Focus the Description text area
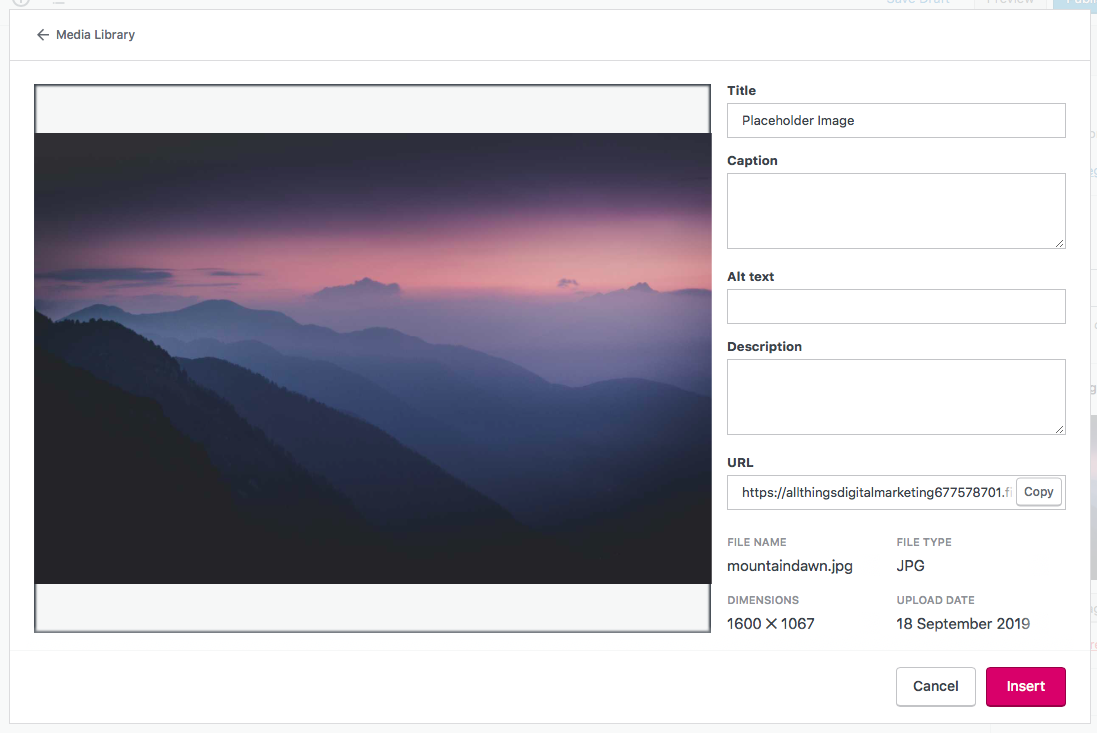 click(x=896, y=397)
